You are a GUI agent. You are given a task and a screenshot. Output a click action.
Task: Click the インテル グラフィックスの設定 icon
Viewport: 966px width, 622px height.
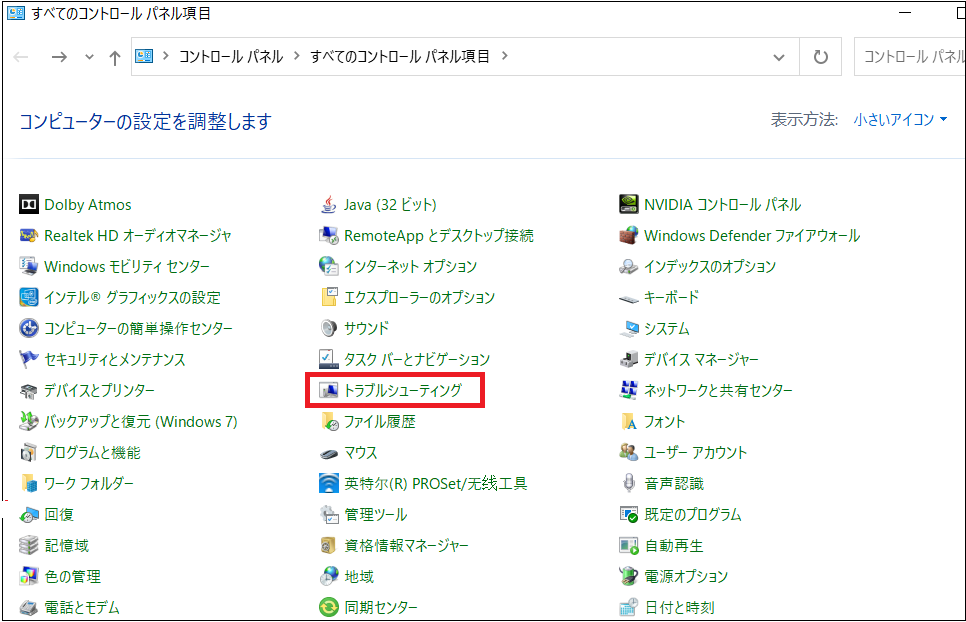tap(28, 297)
